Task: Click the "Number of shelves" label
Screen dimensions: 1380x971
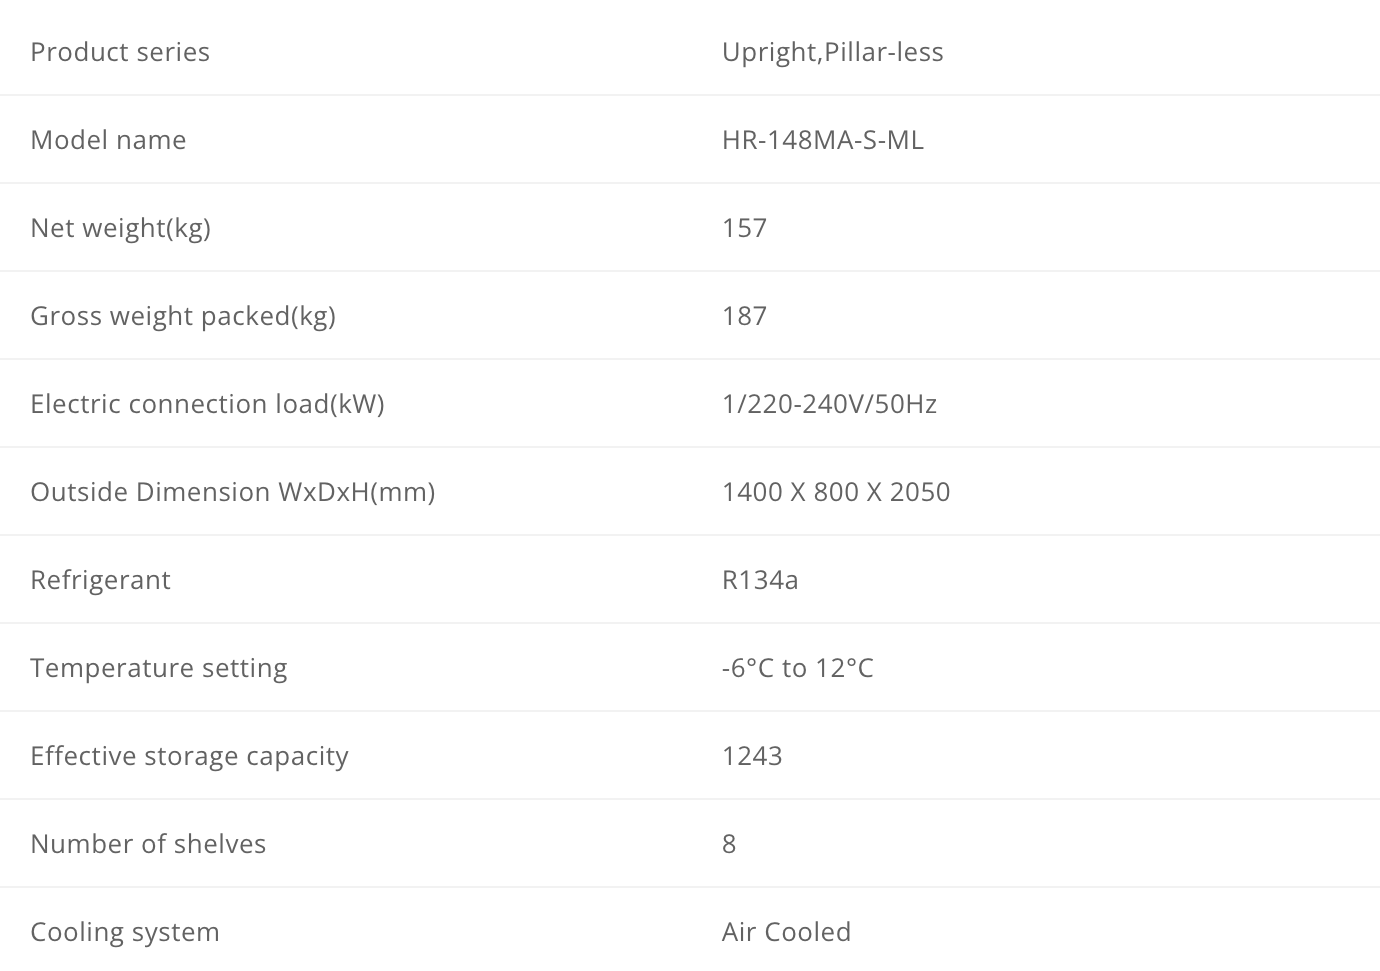Action: (148, 844)
